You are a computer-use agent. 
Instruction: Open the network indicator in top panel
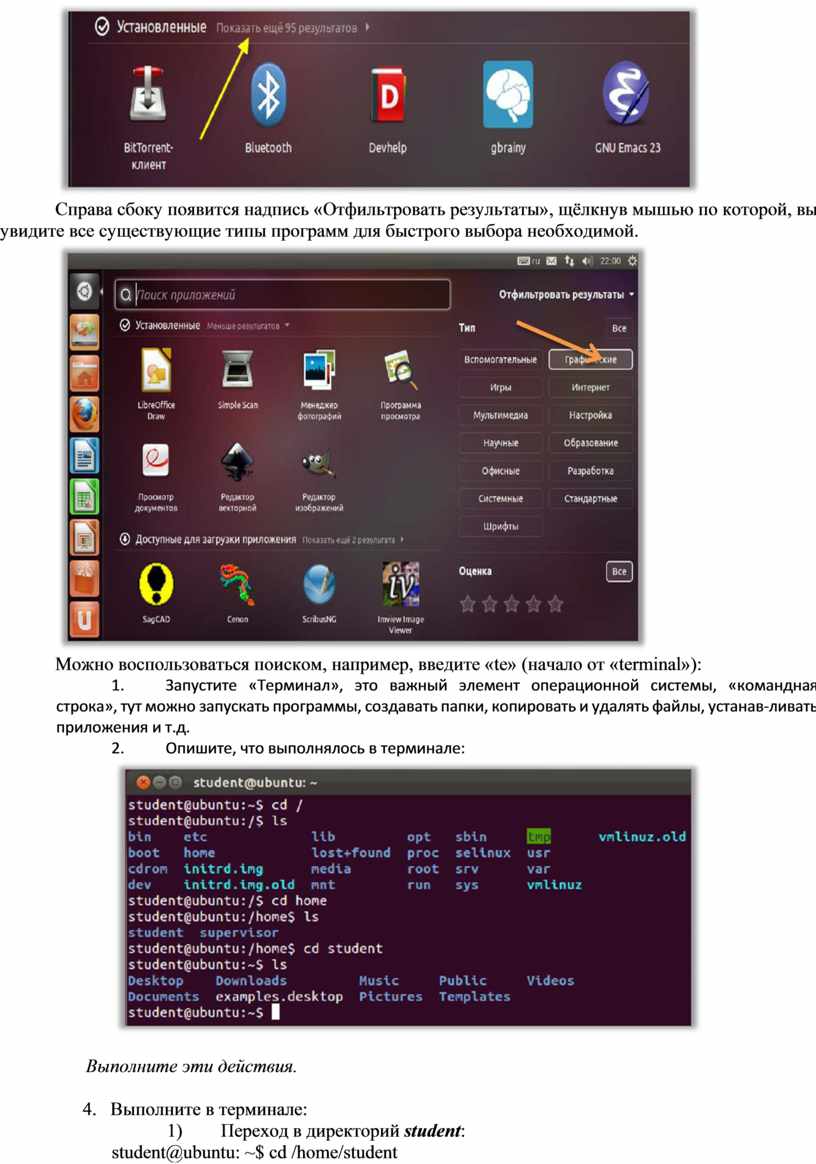click(569, 261)
